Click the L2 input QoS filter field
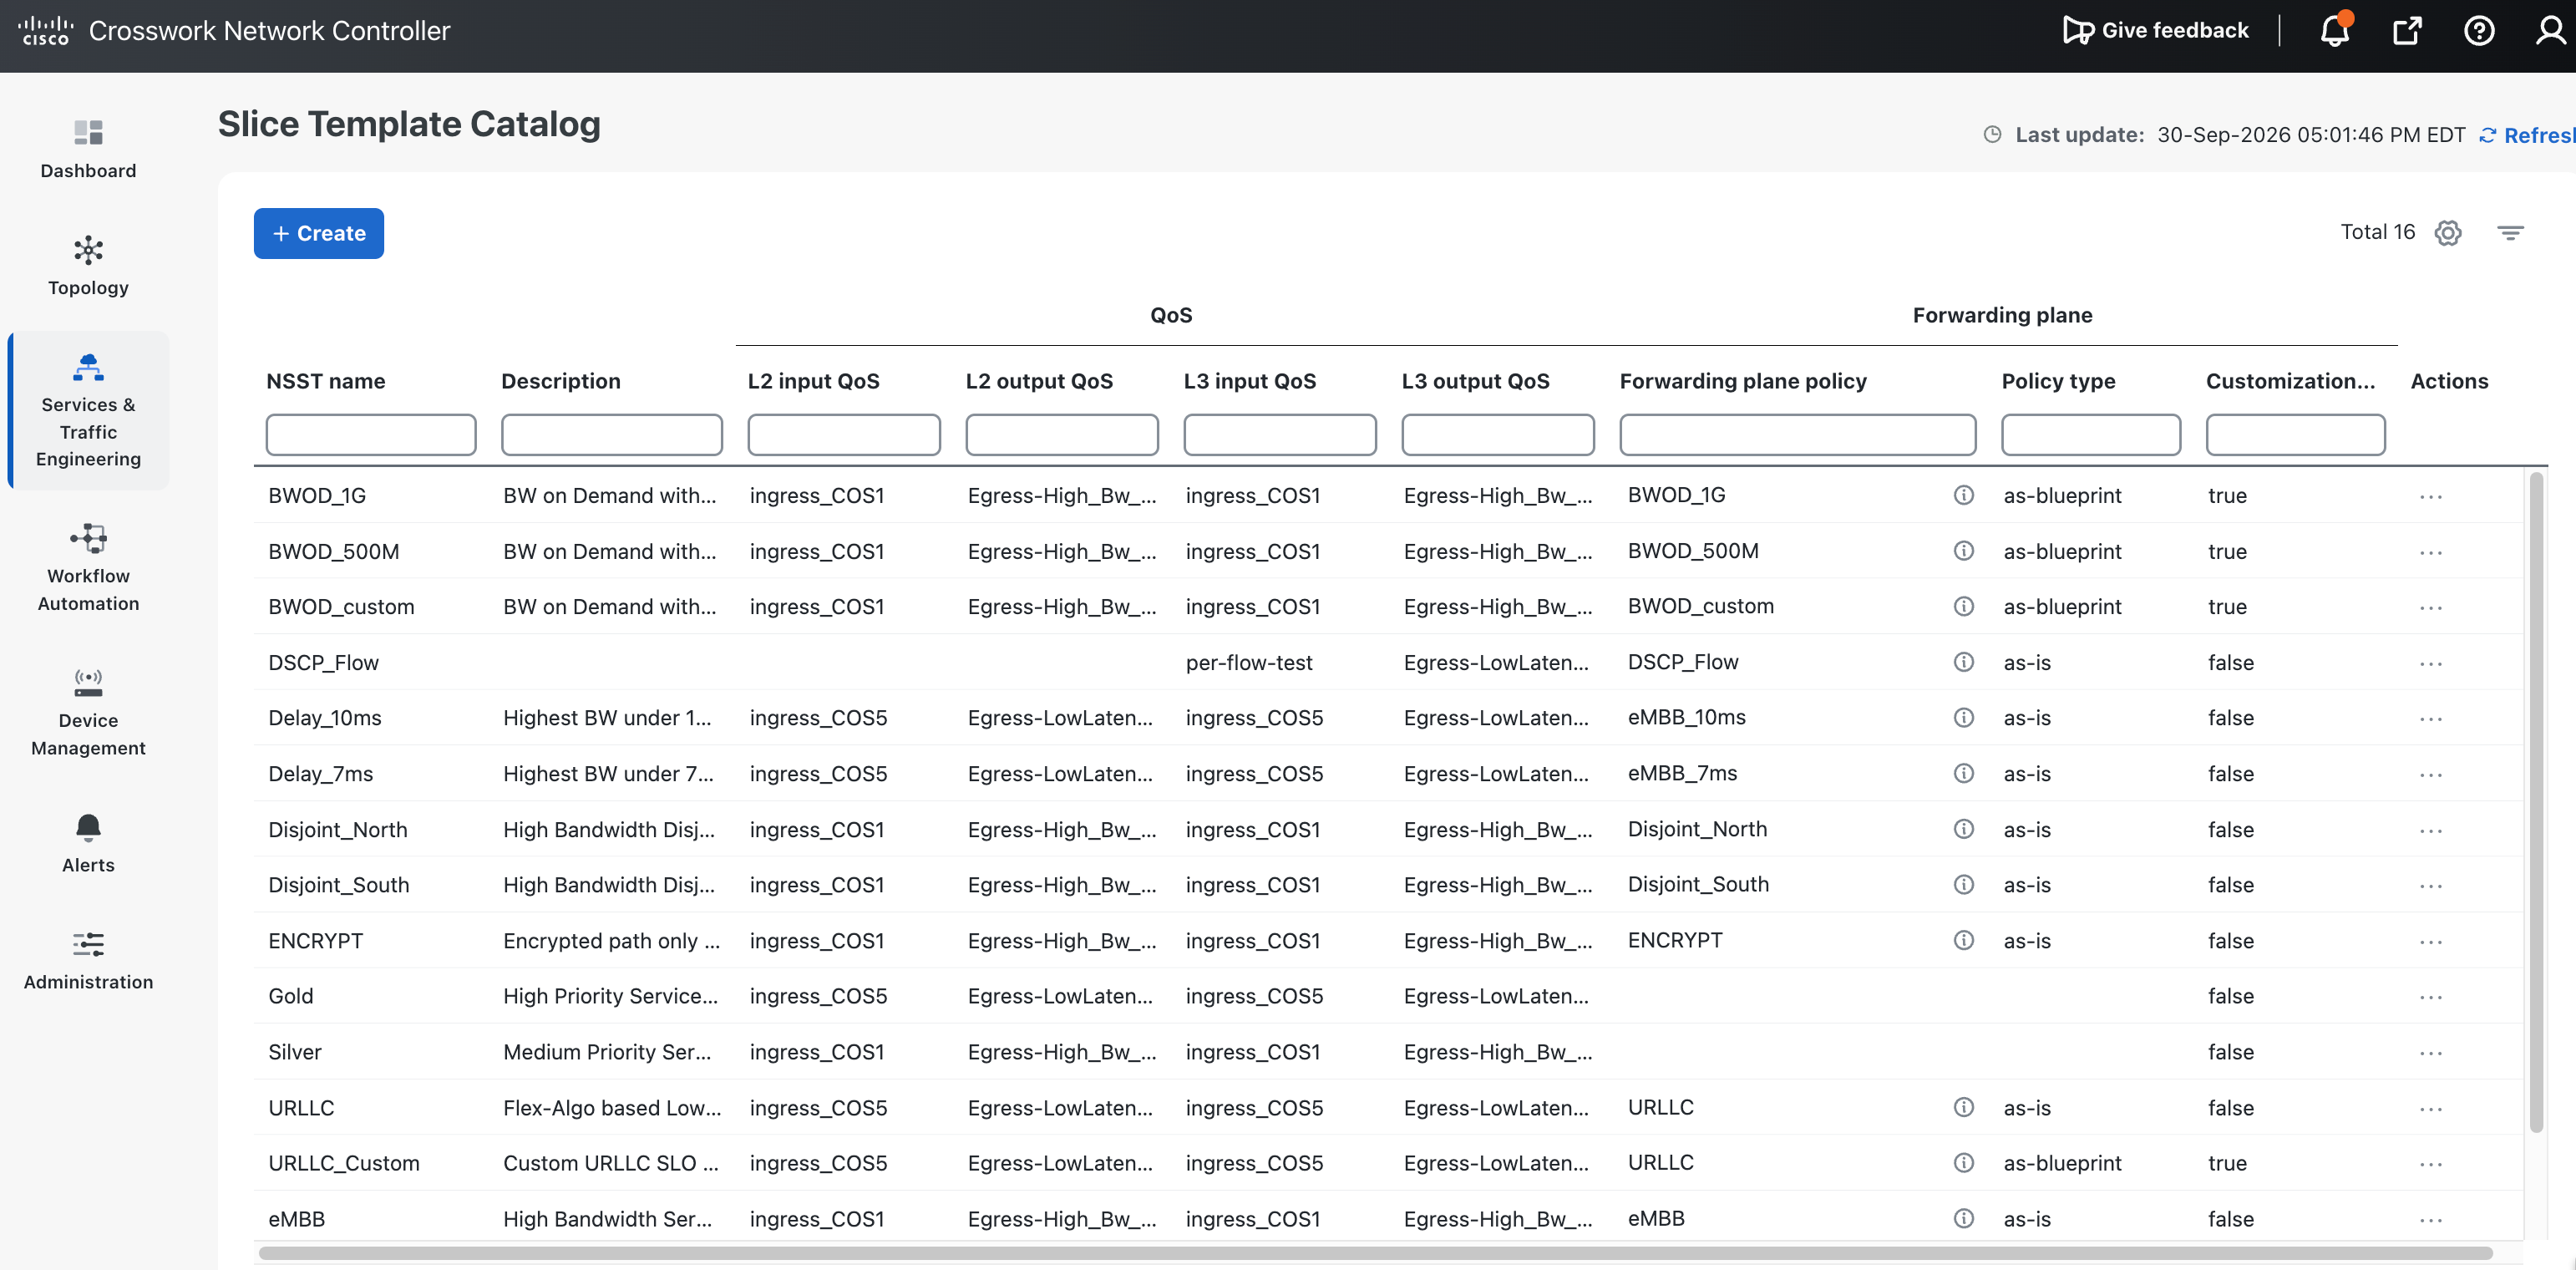The height and width of the screenshot is (1270, 2576). (x=844, y=435)
